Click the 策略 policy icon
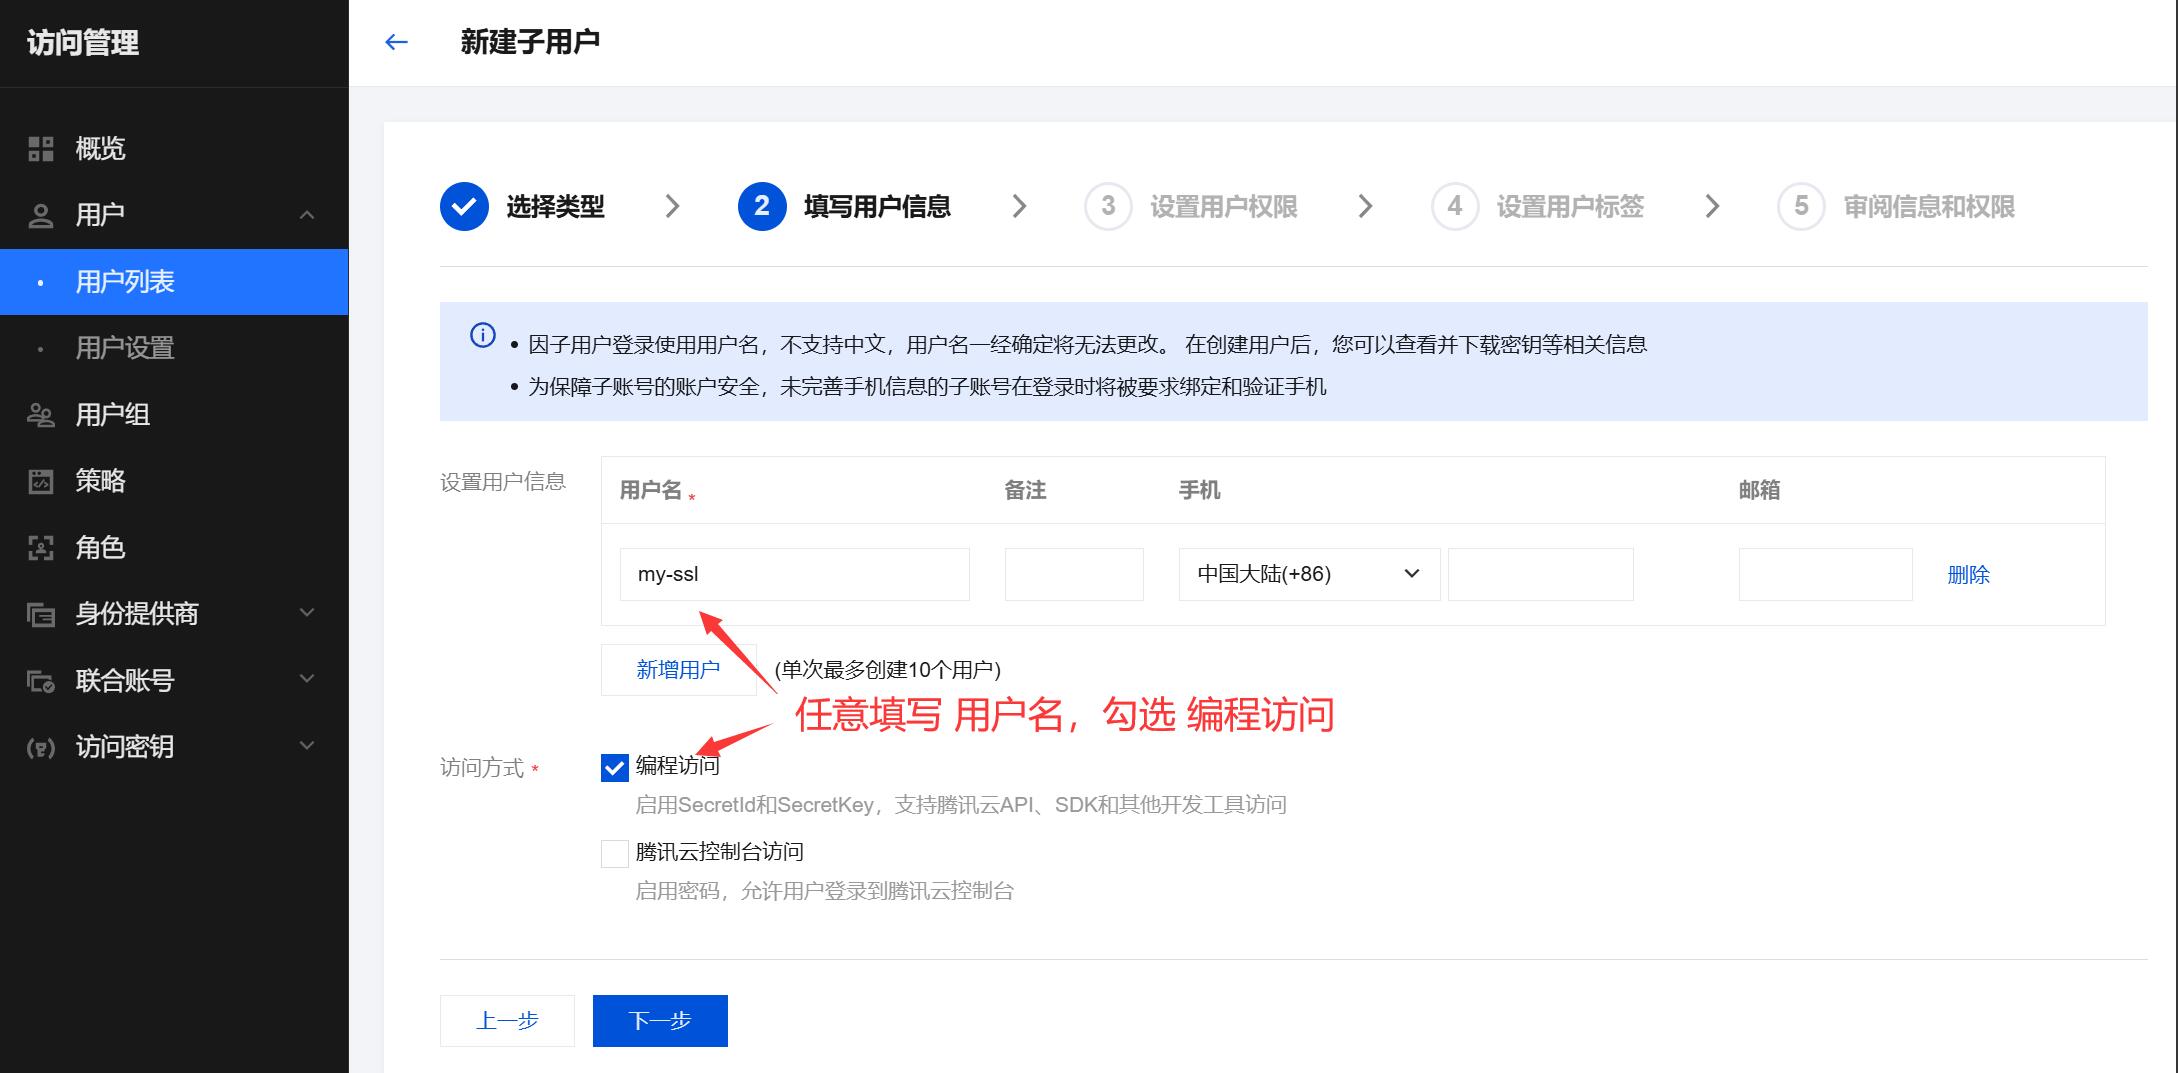 (x=41, y=482)
